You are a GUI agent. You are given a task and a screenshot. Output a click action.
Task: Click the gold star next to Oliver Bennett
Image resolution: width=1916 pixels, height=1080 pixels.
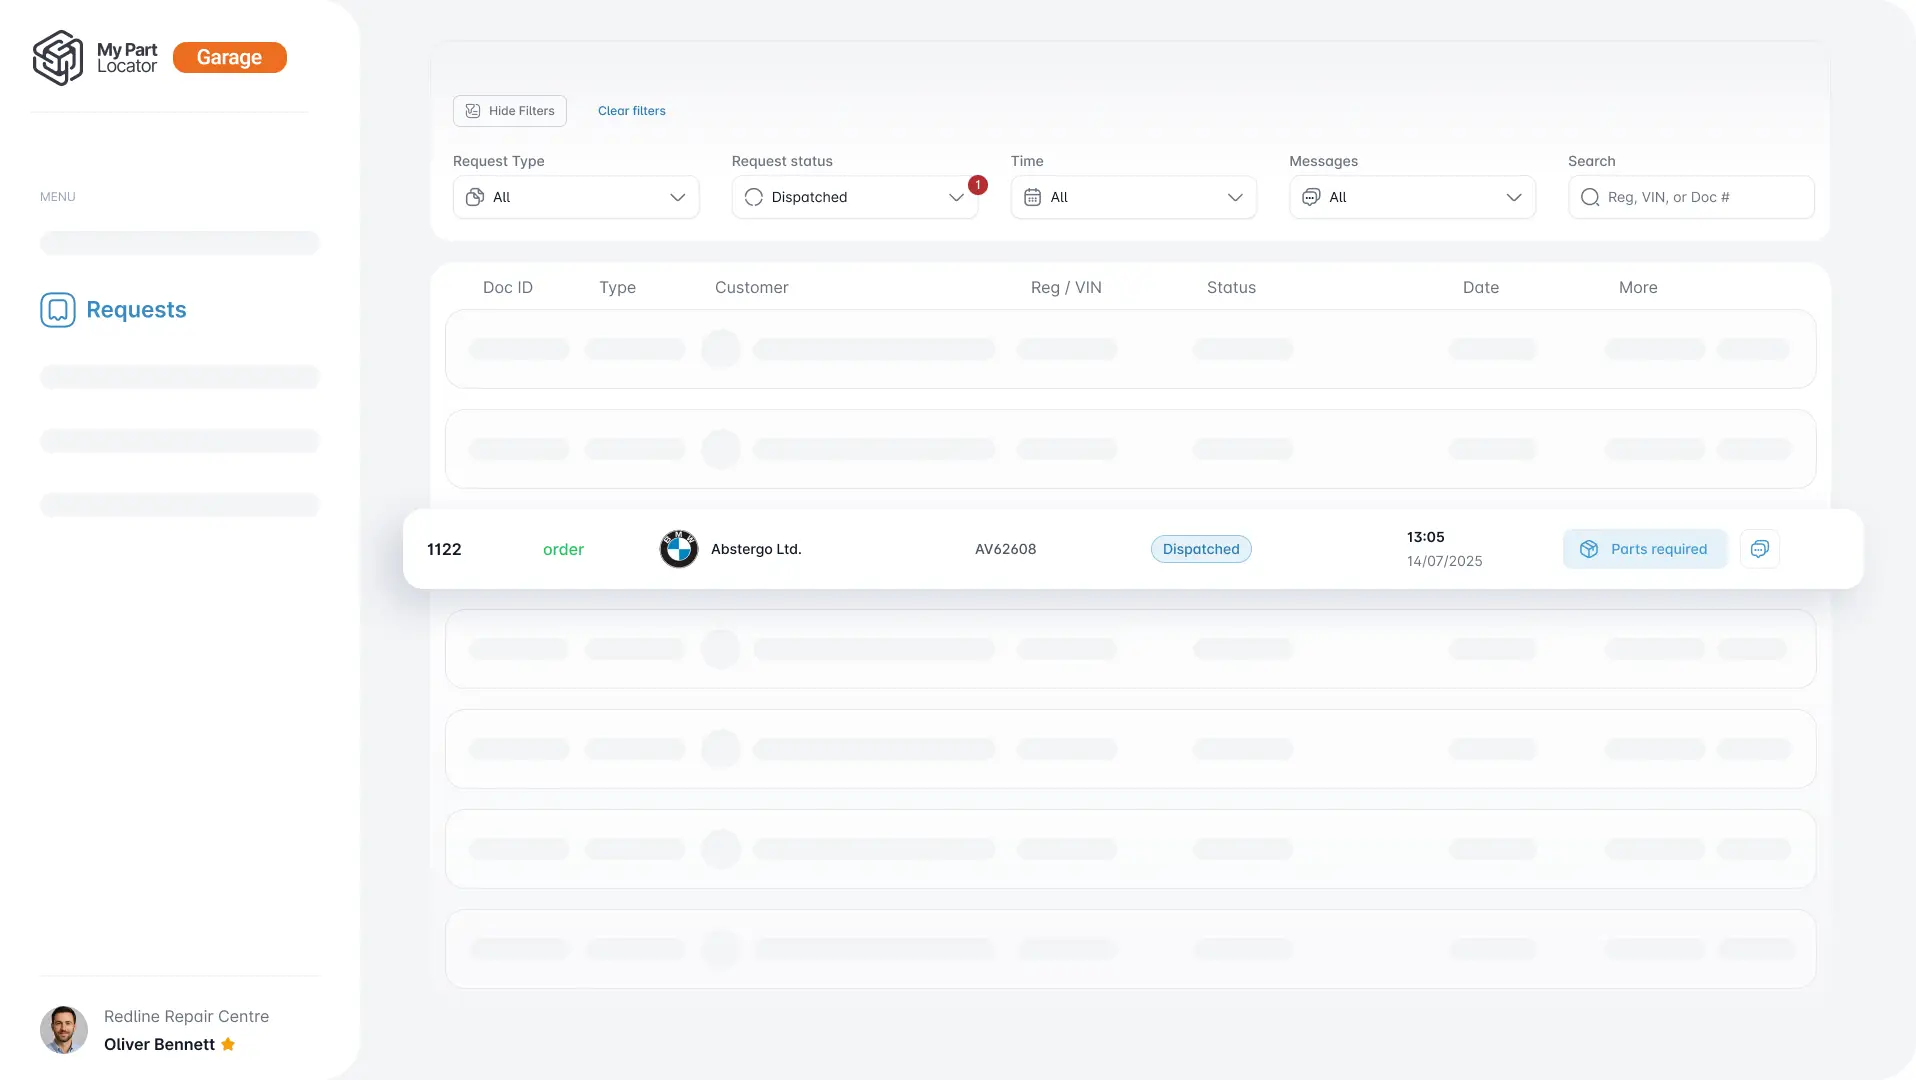(x=228, y=1044)
